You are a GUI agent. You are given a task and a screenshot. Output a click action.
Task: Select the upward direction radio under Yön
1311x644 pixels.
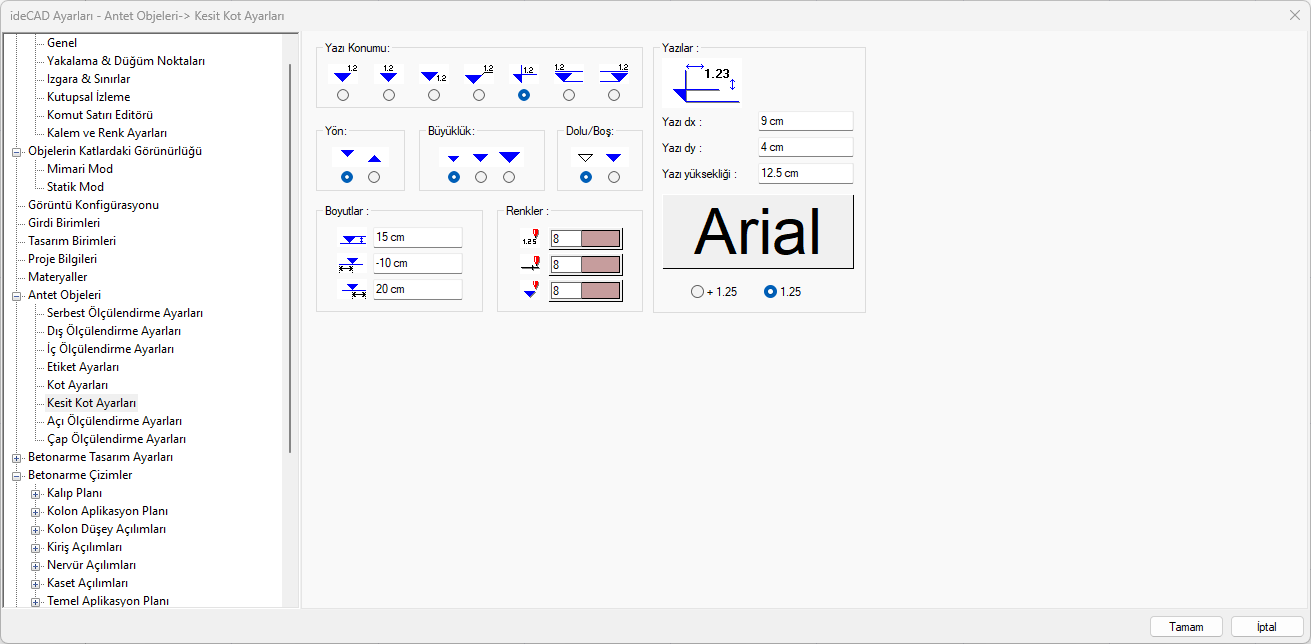click(x=374, y=177)
